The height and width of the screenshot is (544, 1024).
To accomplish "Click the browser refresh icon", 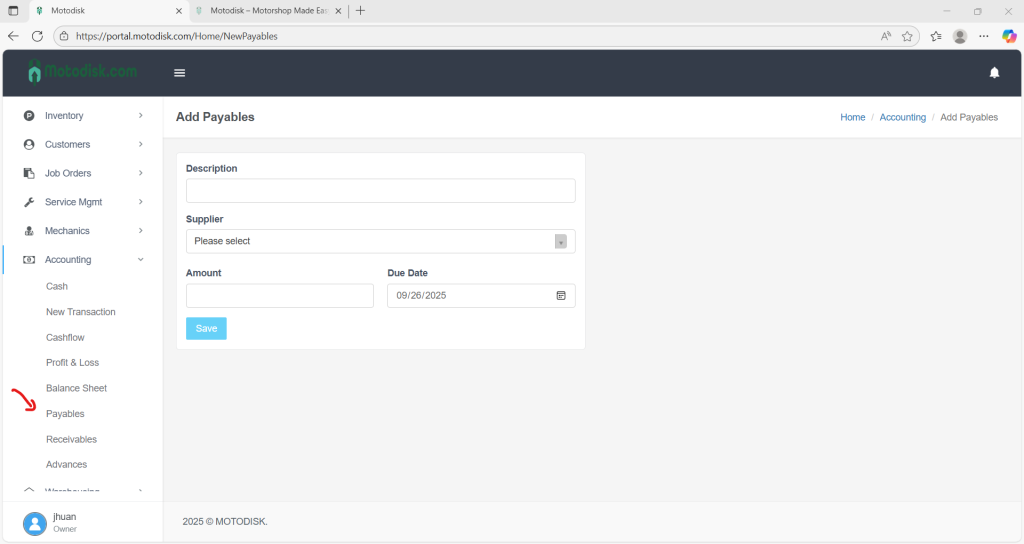I will tap(37, 36).
